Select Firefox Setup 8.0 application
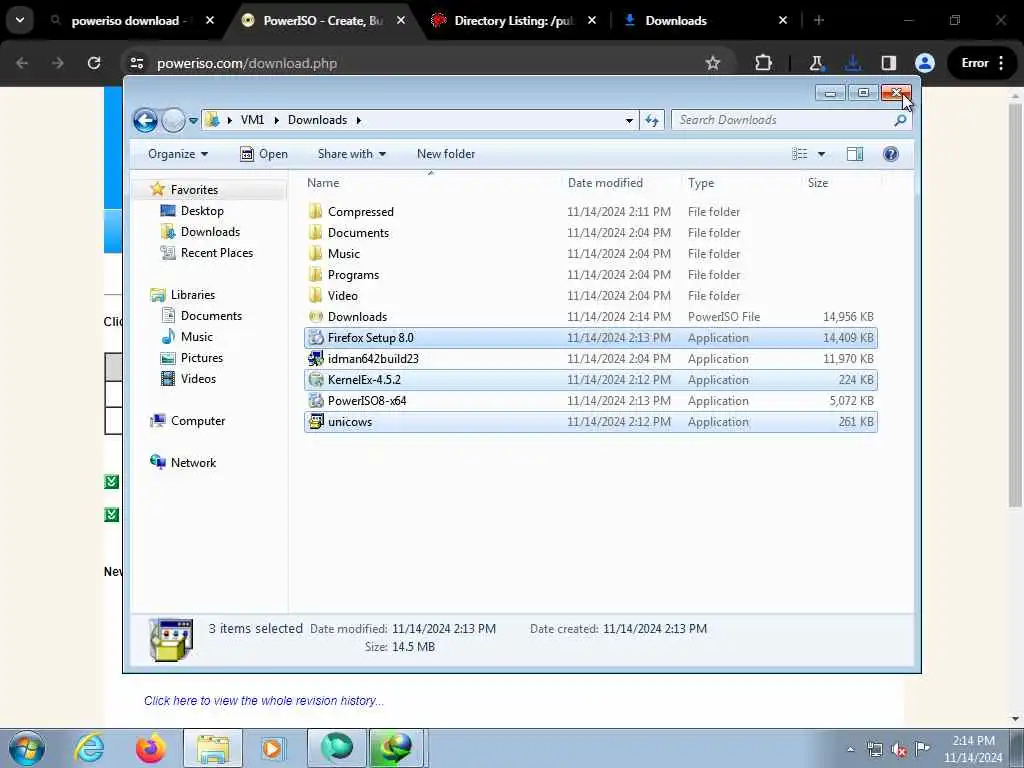The image size is (1024, 768). [591, 338]
